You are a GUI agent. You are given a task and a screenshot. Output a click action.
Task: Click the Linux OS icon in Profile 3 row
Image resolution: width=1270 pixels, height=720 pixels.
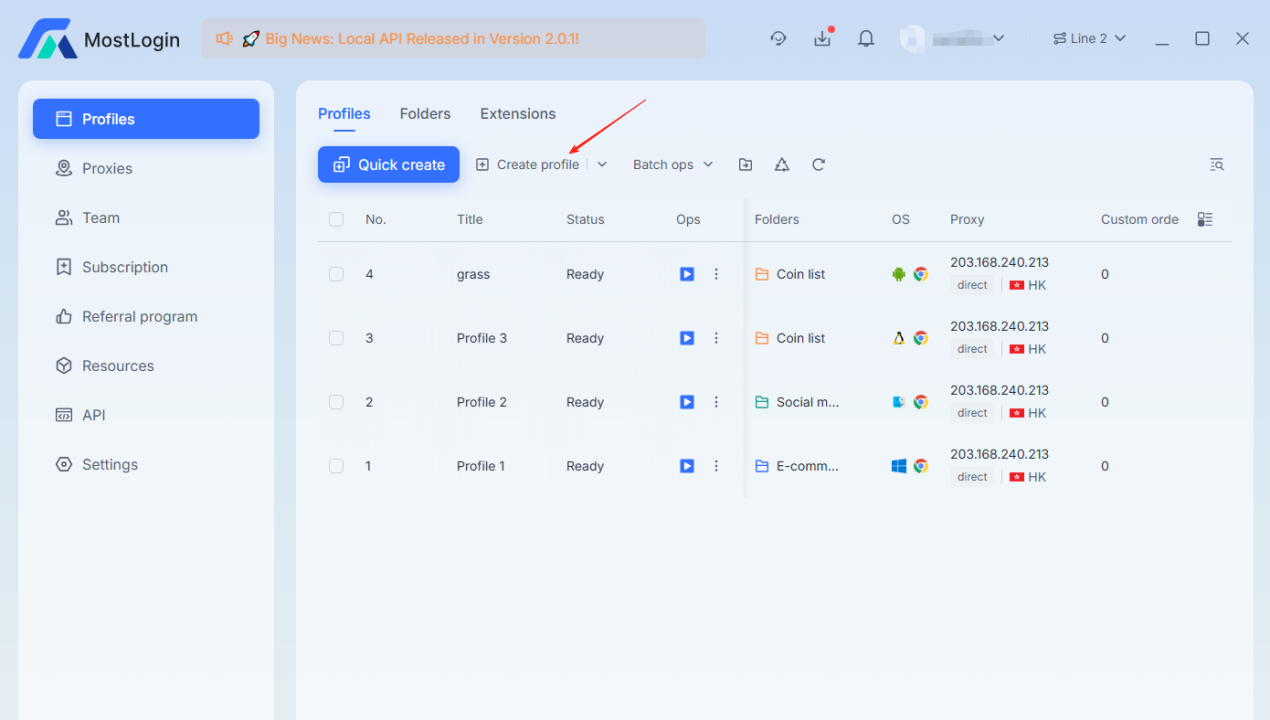tap(899, 338)
